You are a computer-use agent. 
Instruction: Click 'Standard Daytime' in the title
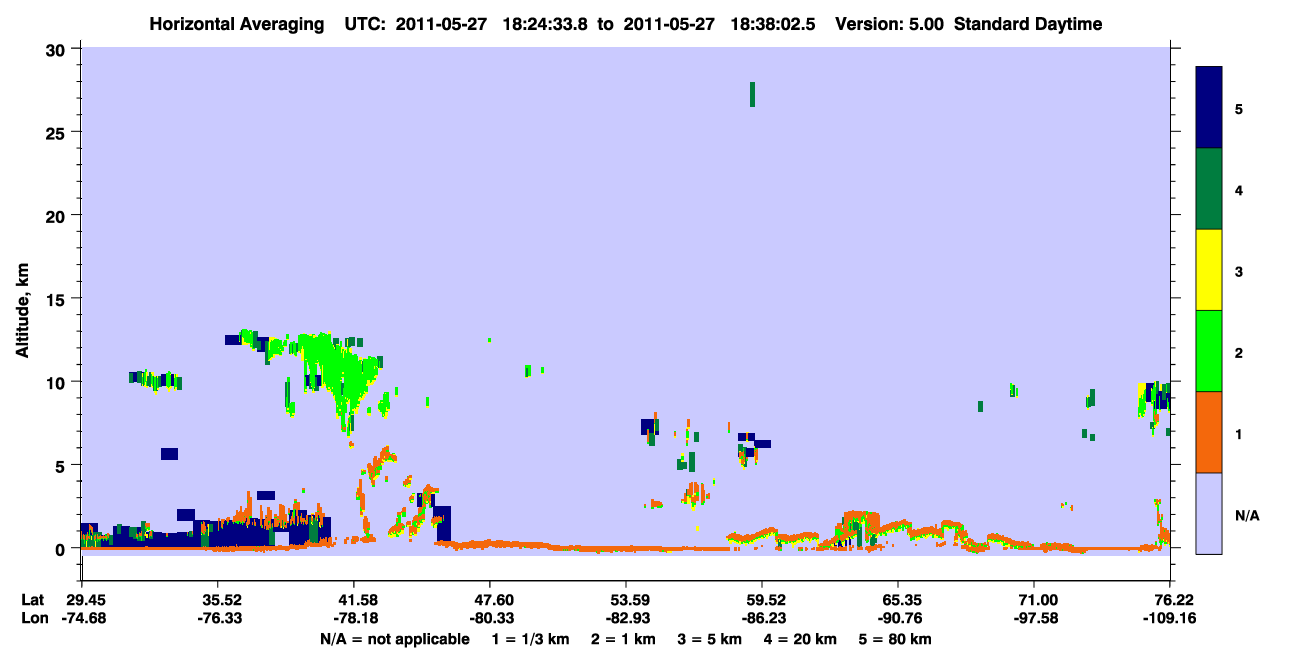tap(1028, 24)
